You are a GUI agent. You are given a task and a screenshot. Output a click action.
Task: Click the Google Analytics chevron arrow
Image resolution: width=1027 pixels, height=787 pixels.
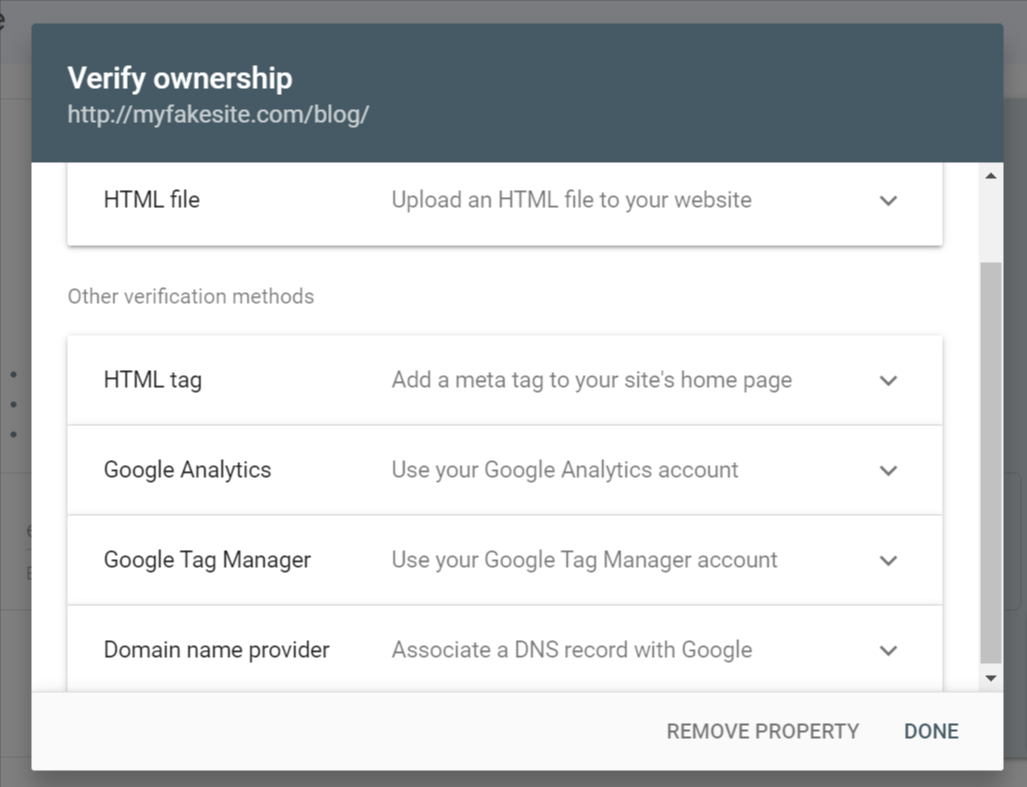pyautogui.click(x=888, y=470)
